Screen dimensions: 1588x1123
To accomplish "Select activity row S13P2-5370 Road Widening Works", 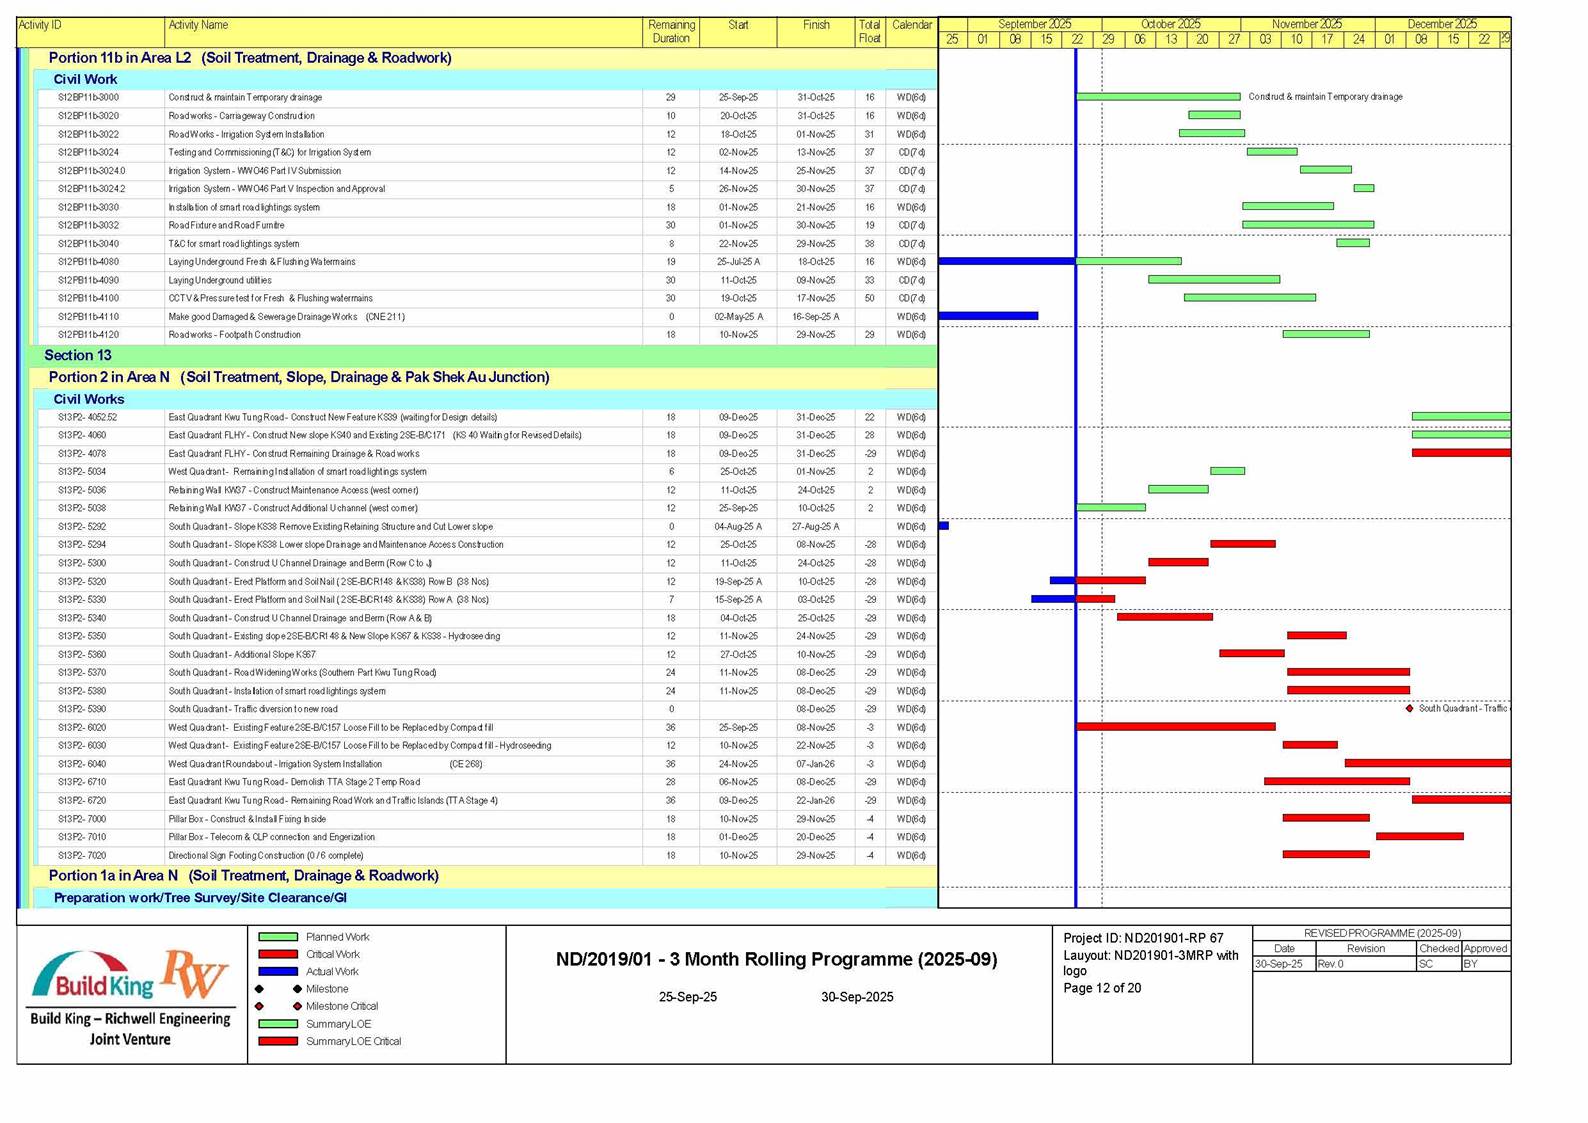I will pyautogui.click(x=302, y=673).
